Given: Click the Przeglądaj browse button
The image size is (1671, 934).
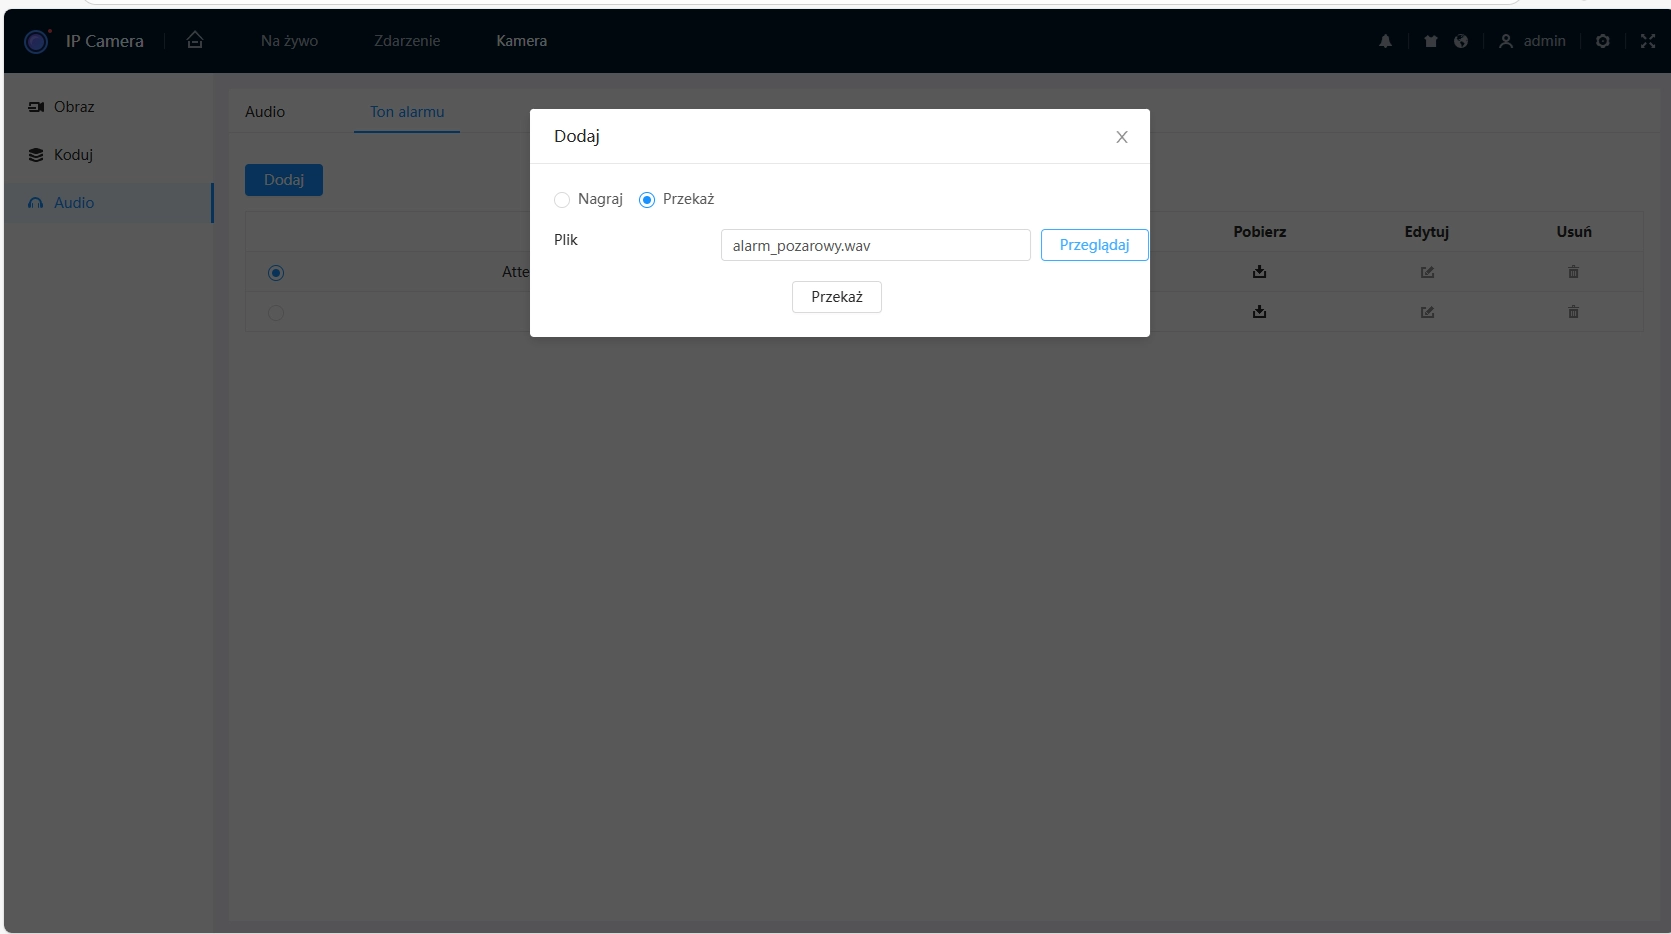Looking at the screenshot, I should pyautogui.click(x=1094, y=245).
